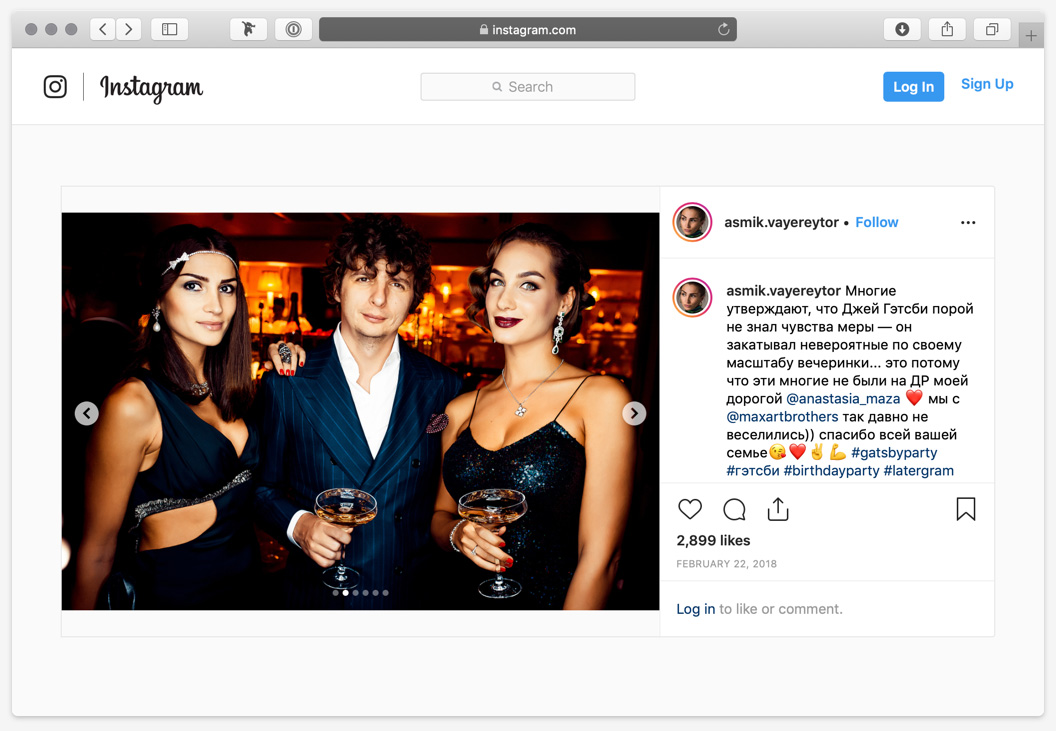
Task: Open a new Safari tab
Action: [x=1031, y=36]
